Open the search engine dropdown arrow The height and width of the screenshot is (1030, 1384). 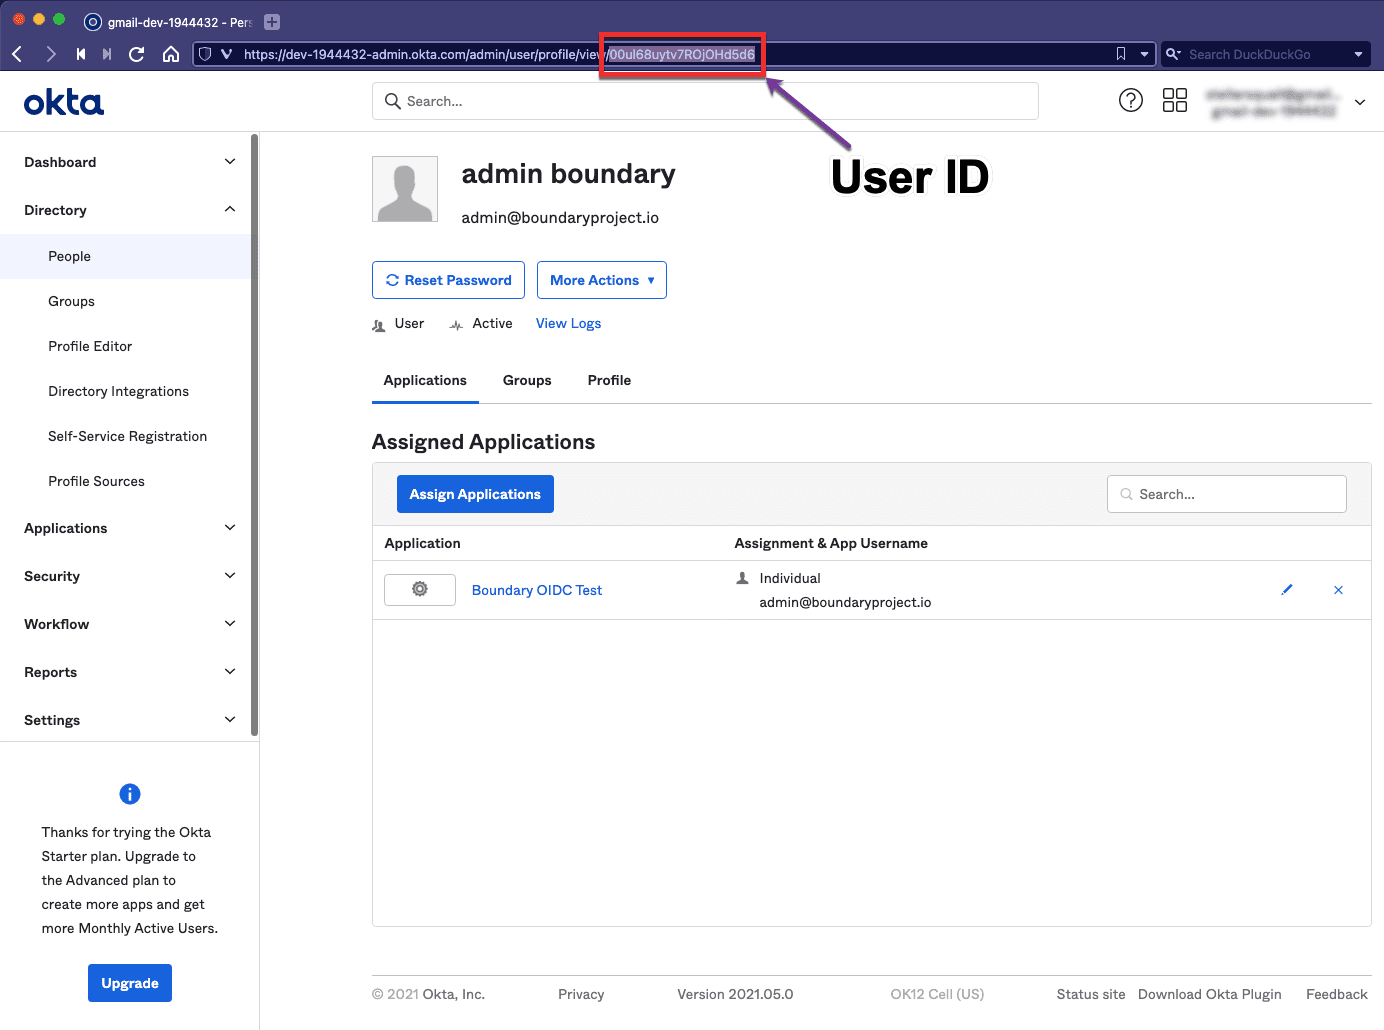[x=1358, y=54]
